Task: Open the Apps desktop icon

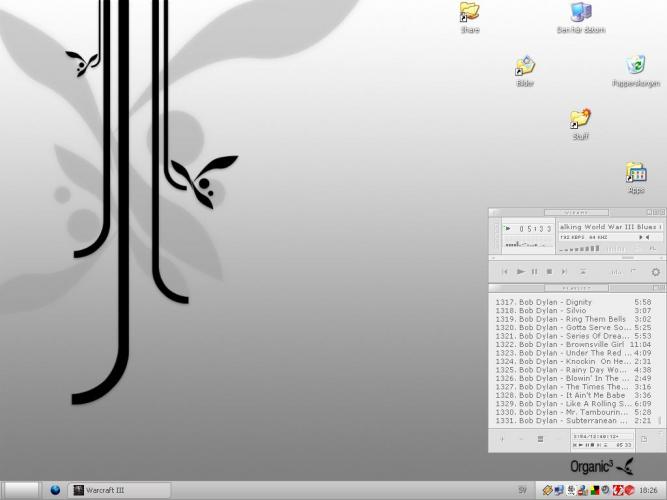Action: pos(635,173)
